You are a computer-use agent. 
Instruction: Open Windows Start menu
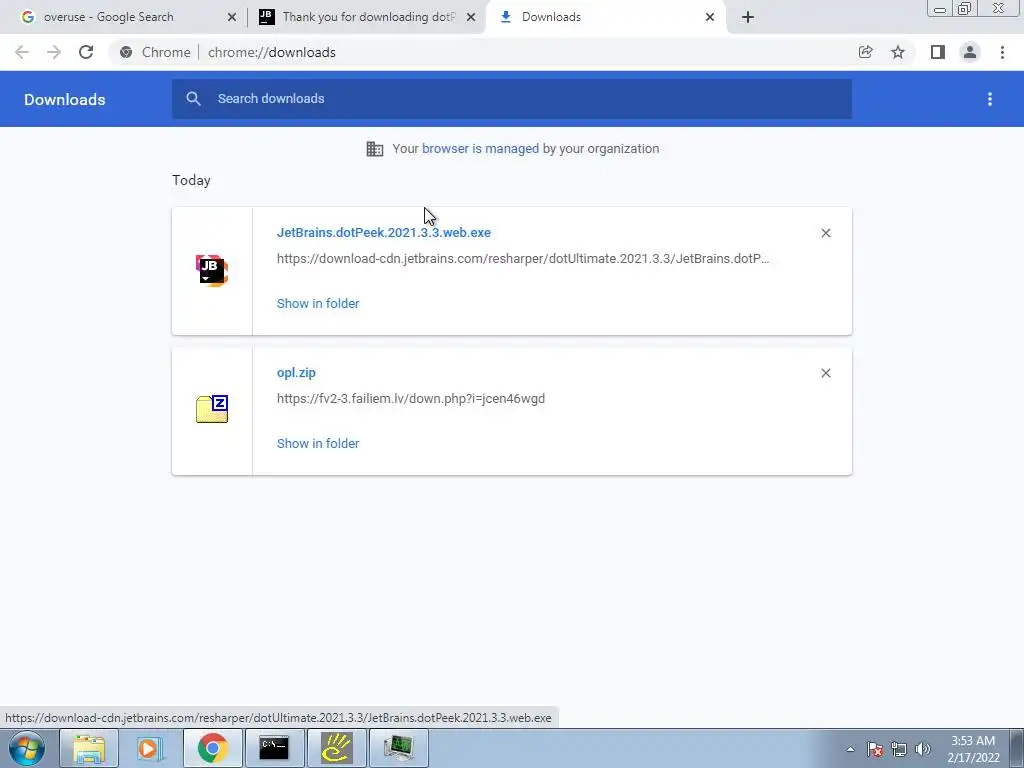[x=27, y=748]
